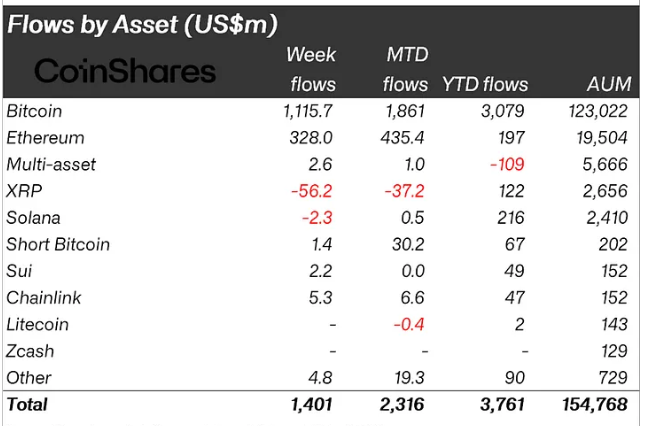Image resolution: width=648 pixels, height=426 pixels.
Task: Select the Solana row label
Action: [x=34, y=218]
